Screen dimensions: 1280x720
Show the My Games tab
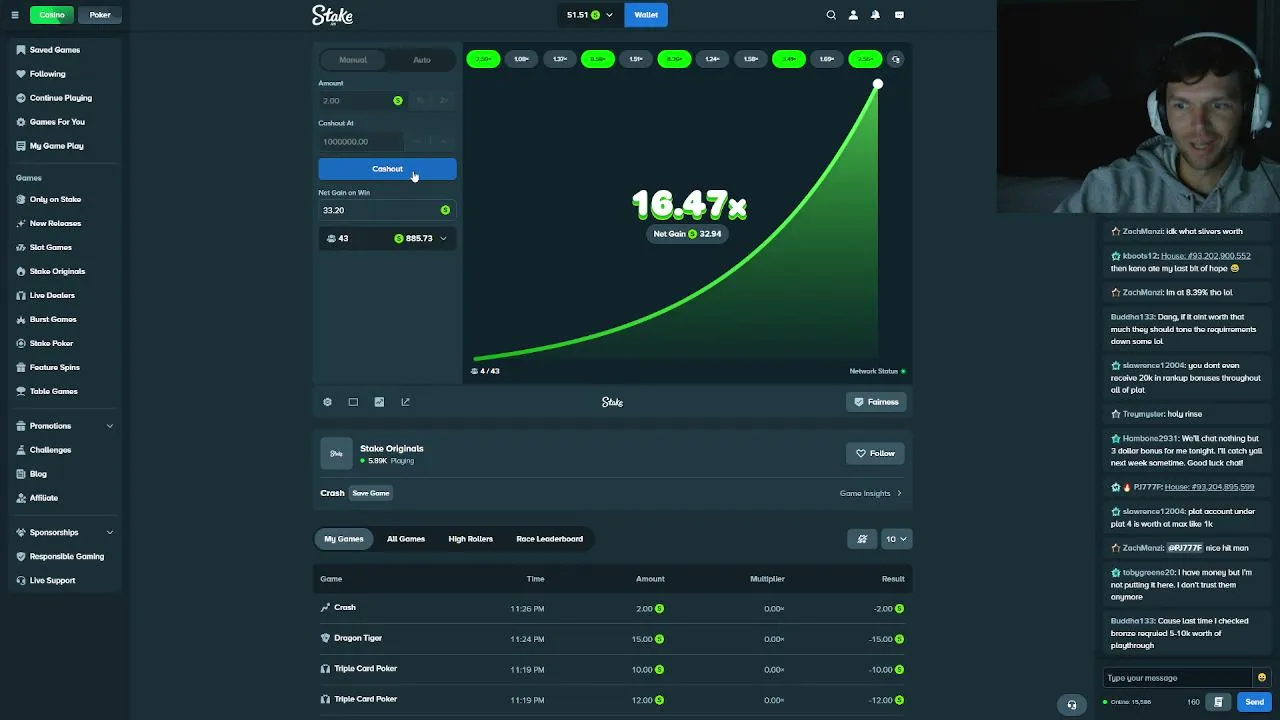(x=344, y=539)
